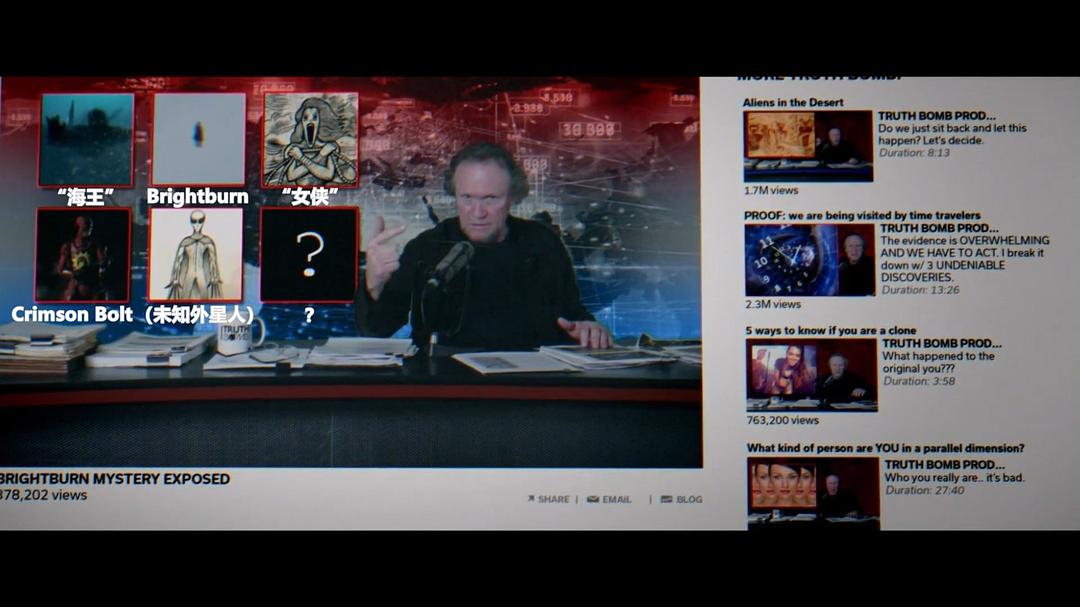Screen dimensions: 1080x607
Task: Open the time travelers clock thumbnail
Action: (x=809, y=260)
